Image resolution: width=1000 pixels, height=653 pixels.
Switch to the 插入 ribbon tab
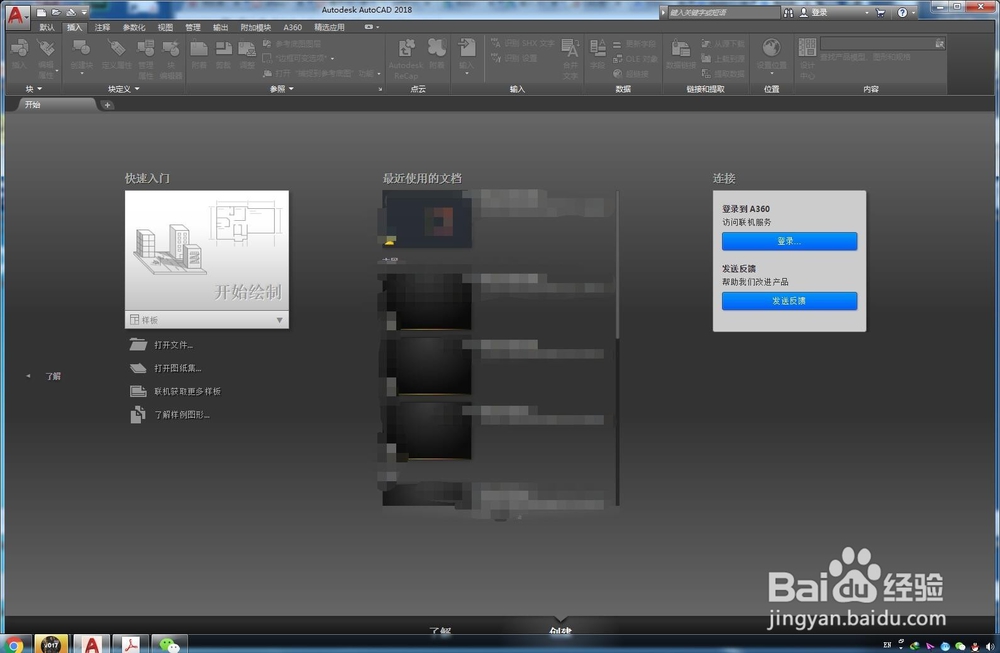[x=75, y=27]
